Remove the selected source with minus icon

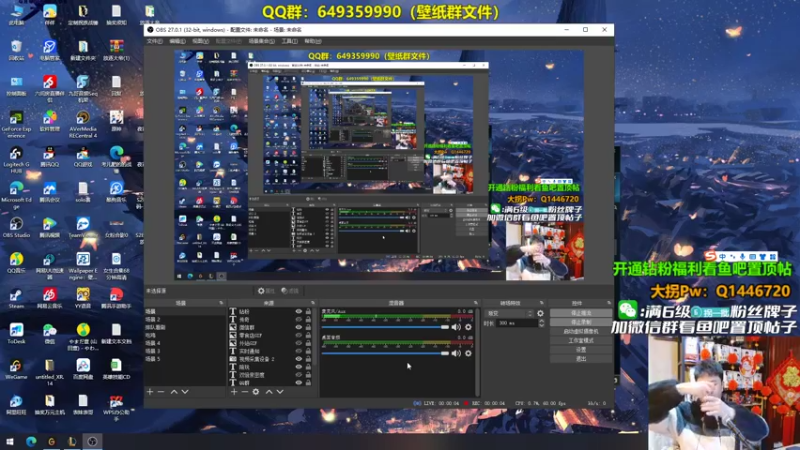pos(245,392)
